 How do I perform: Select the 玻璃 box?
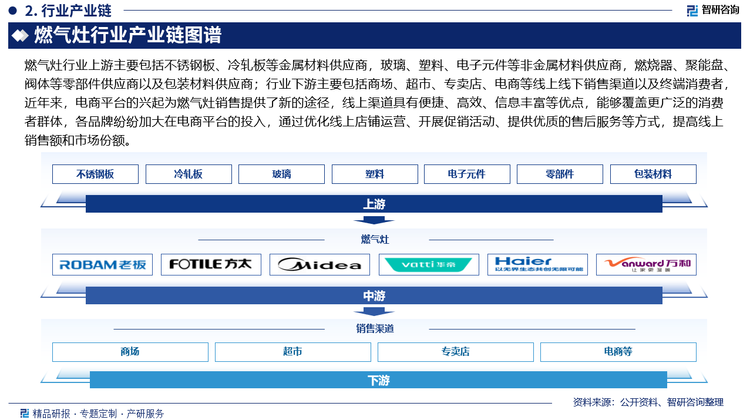[x=281, y=174]
